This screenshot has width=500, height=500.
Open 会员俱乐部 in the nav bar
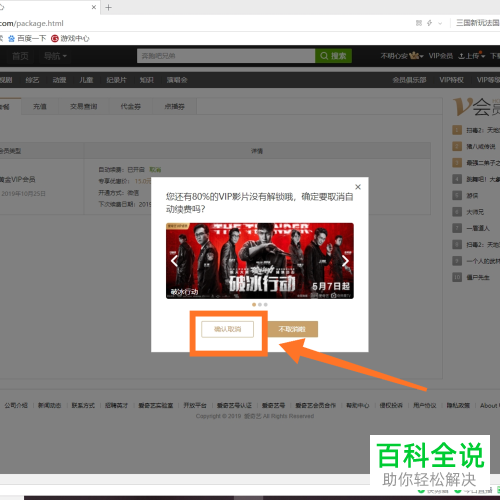pos(409,80)
